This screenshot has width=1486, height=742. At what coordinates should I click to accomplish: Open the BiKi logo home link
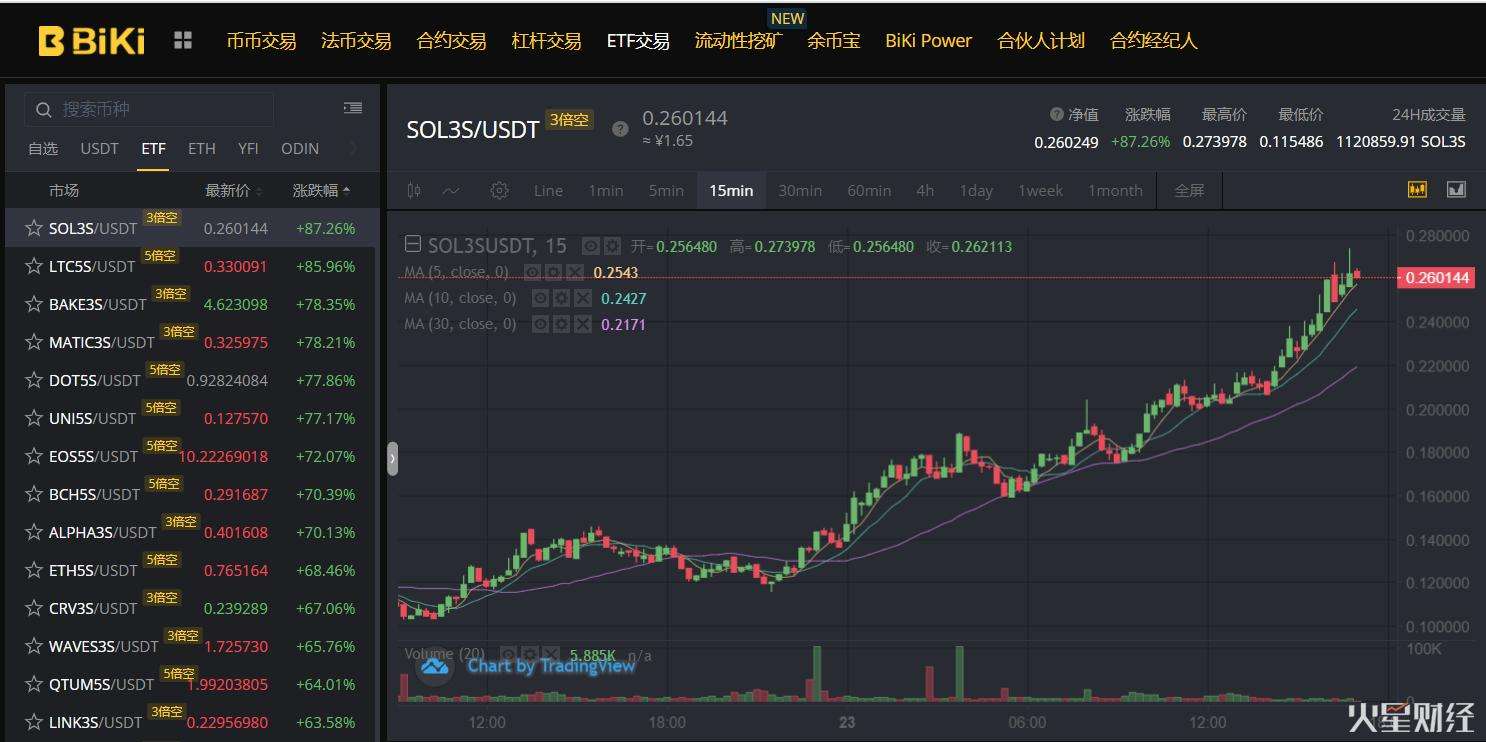pos(91,41)
